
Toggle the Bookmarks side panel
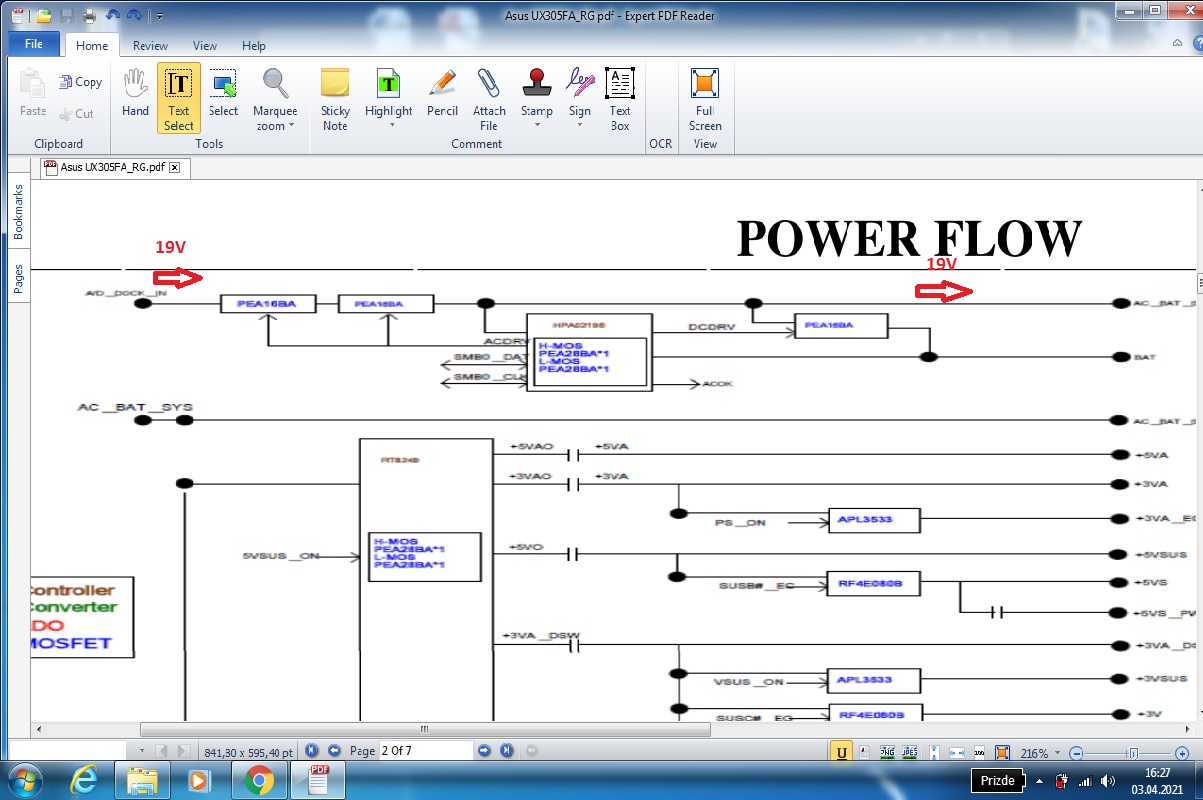click(17, 213)
